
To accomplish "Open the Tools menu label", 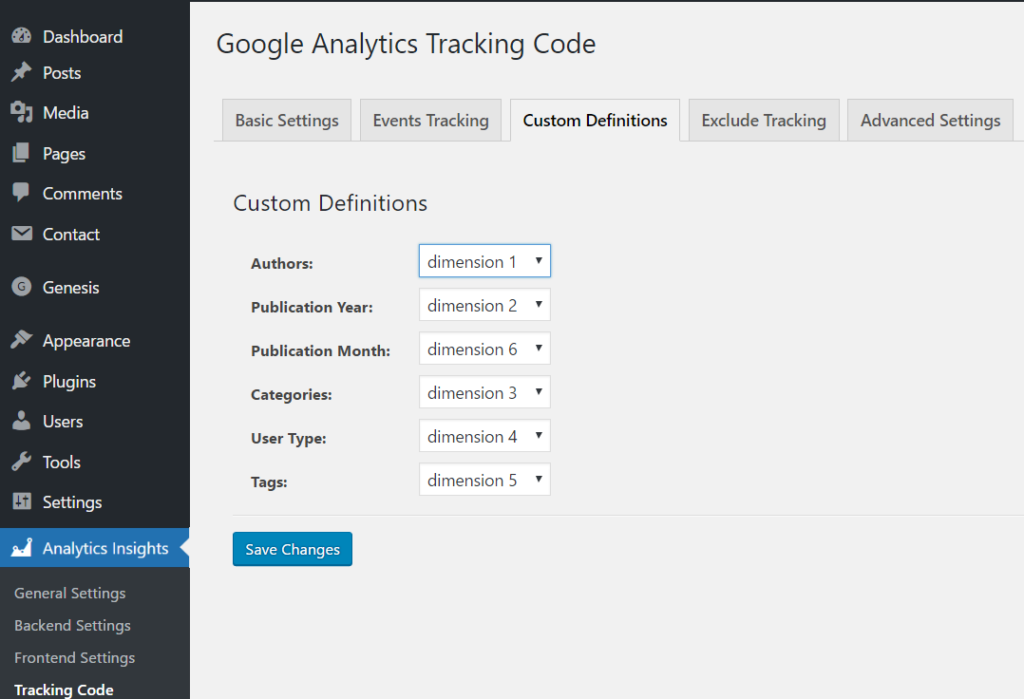I will click(x=61, y=462).
